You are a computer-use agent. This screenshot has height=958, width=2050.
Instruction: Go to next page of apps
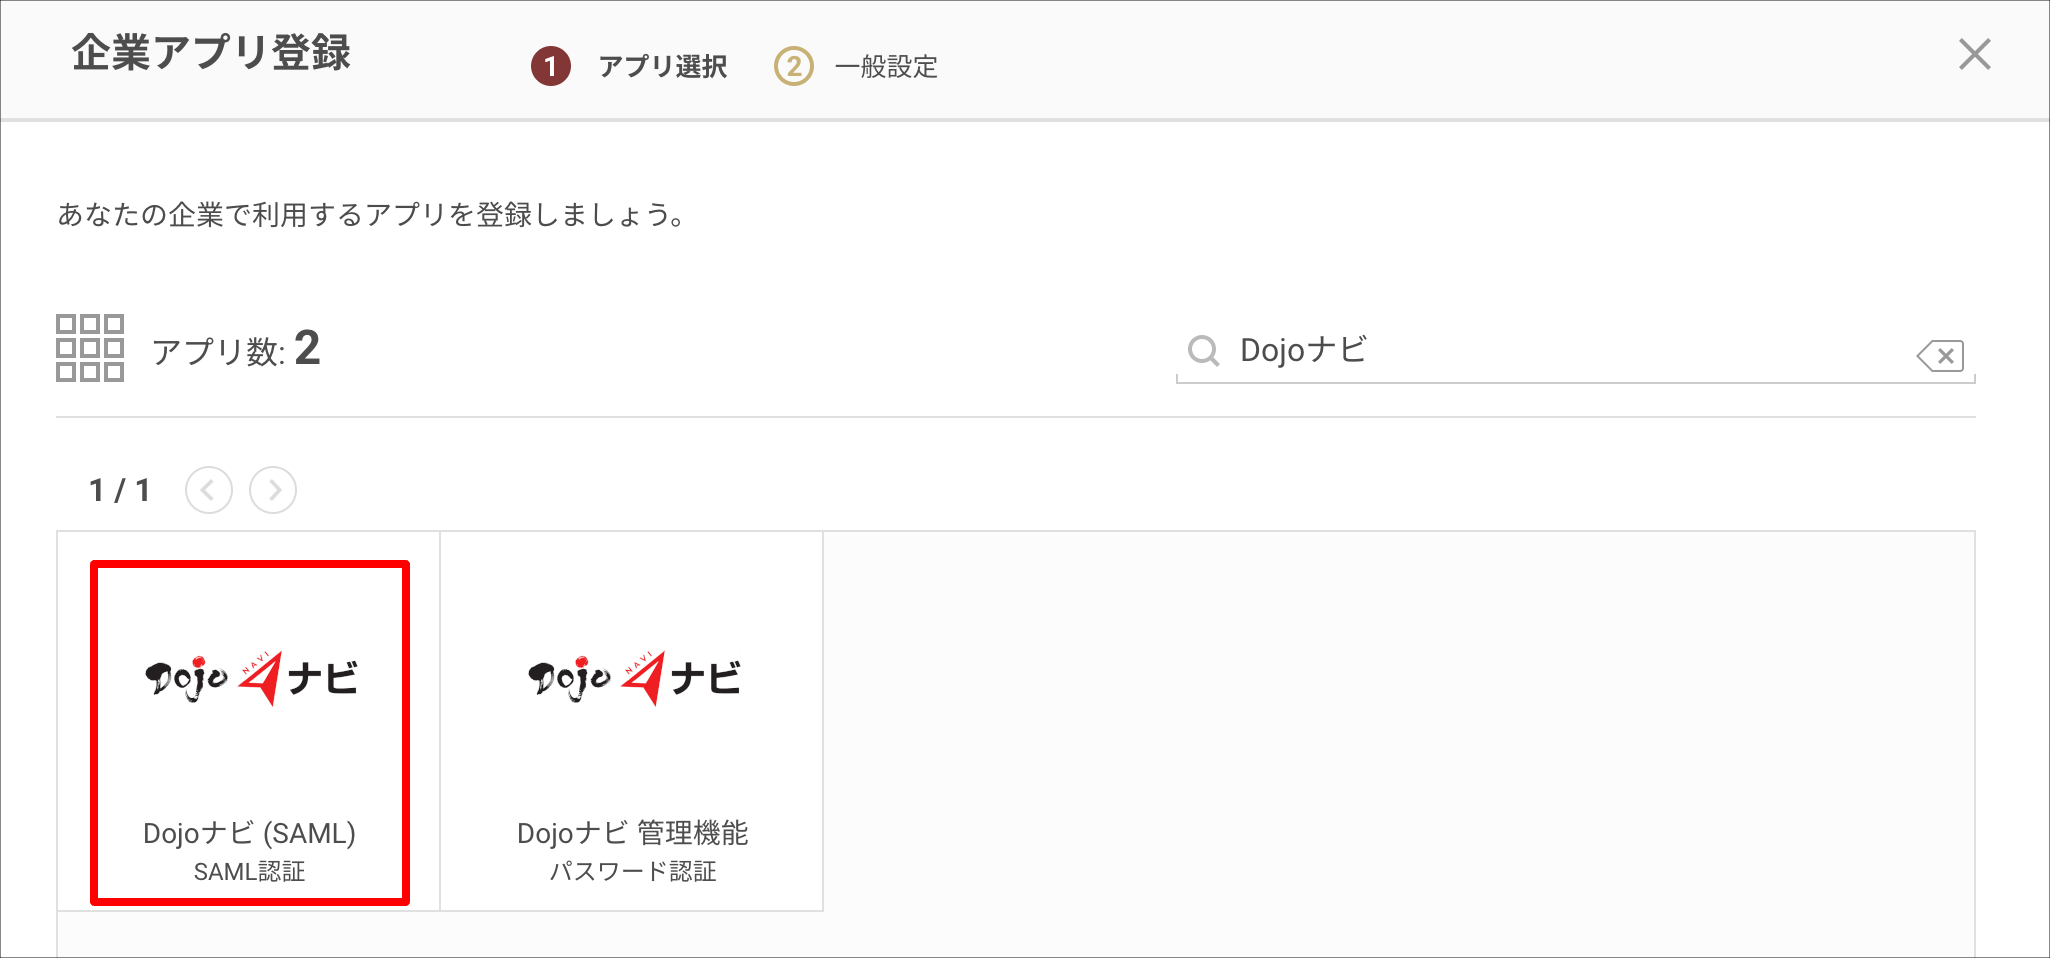tap(273, 490)
